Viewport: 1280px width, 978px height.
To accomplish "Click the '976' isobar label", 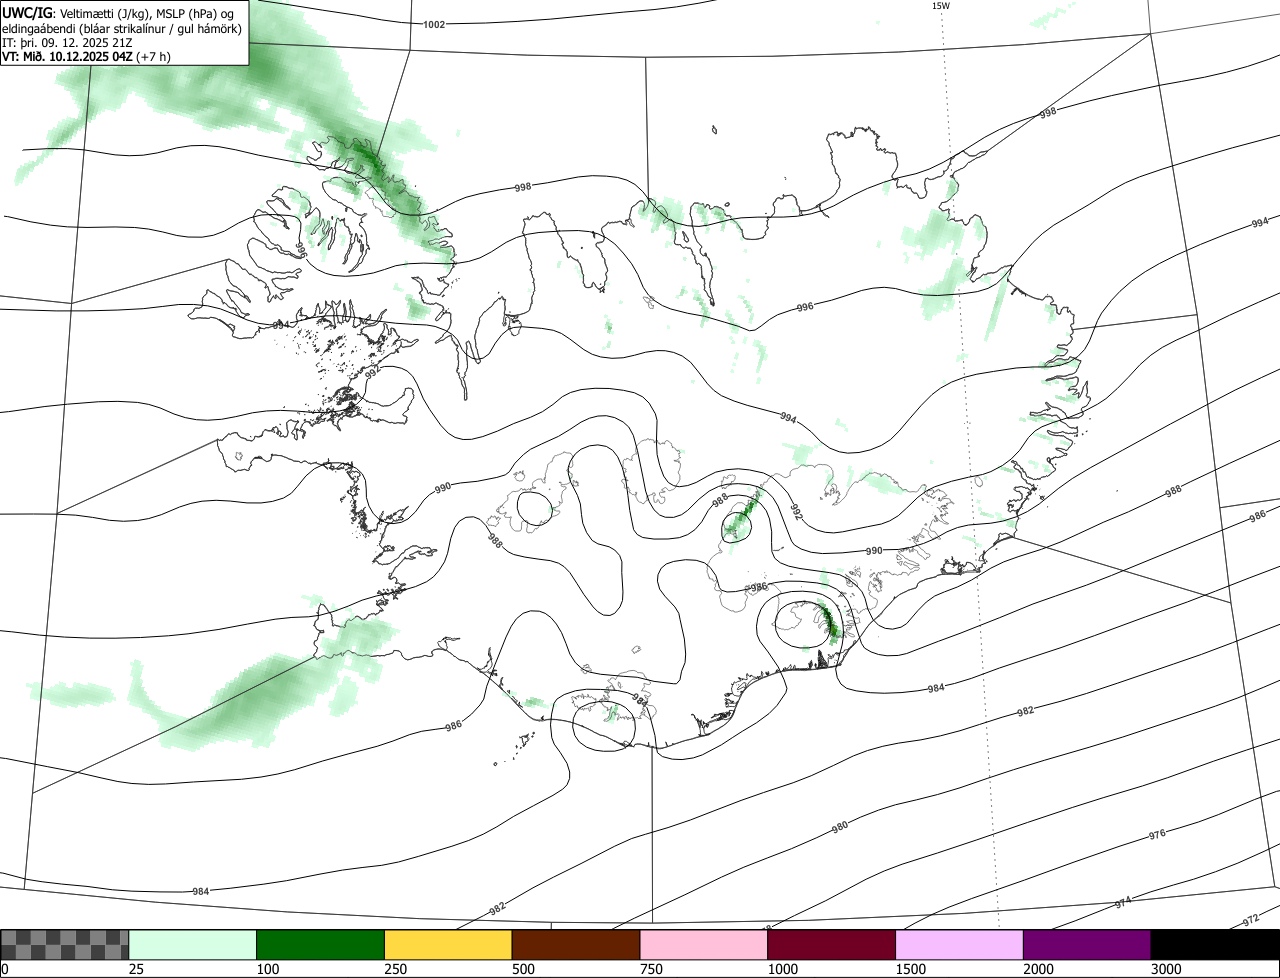I will point(1157,834).
